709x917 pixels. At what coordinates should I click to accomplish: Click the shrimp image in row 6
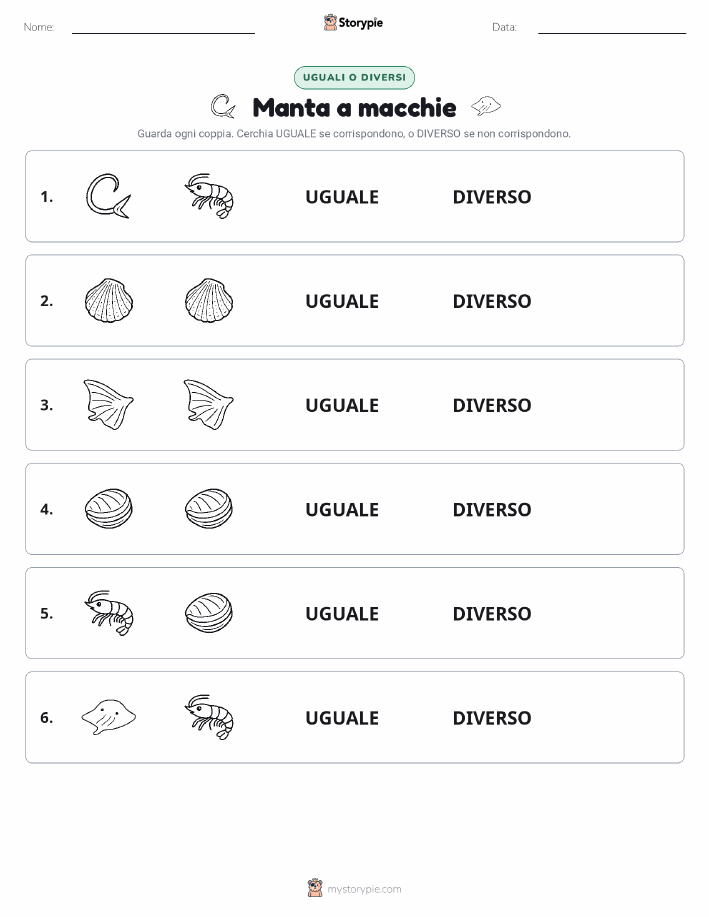(x=209, y=717)
